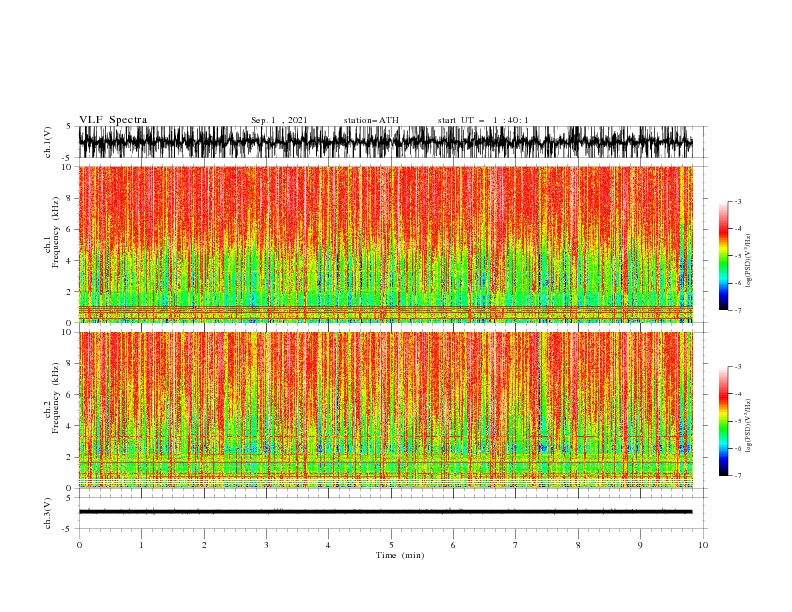Viewport: 792px width, 612px height.
Task: Click the "5" volt tick of ch.1(V) panel
Action: (x=69, y=126)
